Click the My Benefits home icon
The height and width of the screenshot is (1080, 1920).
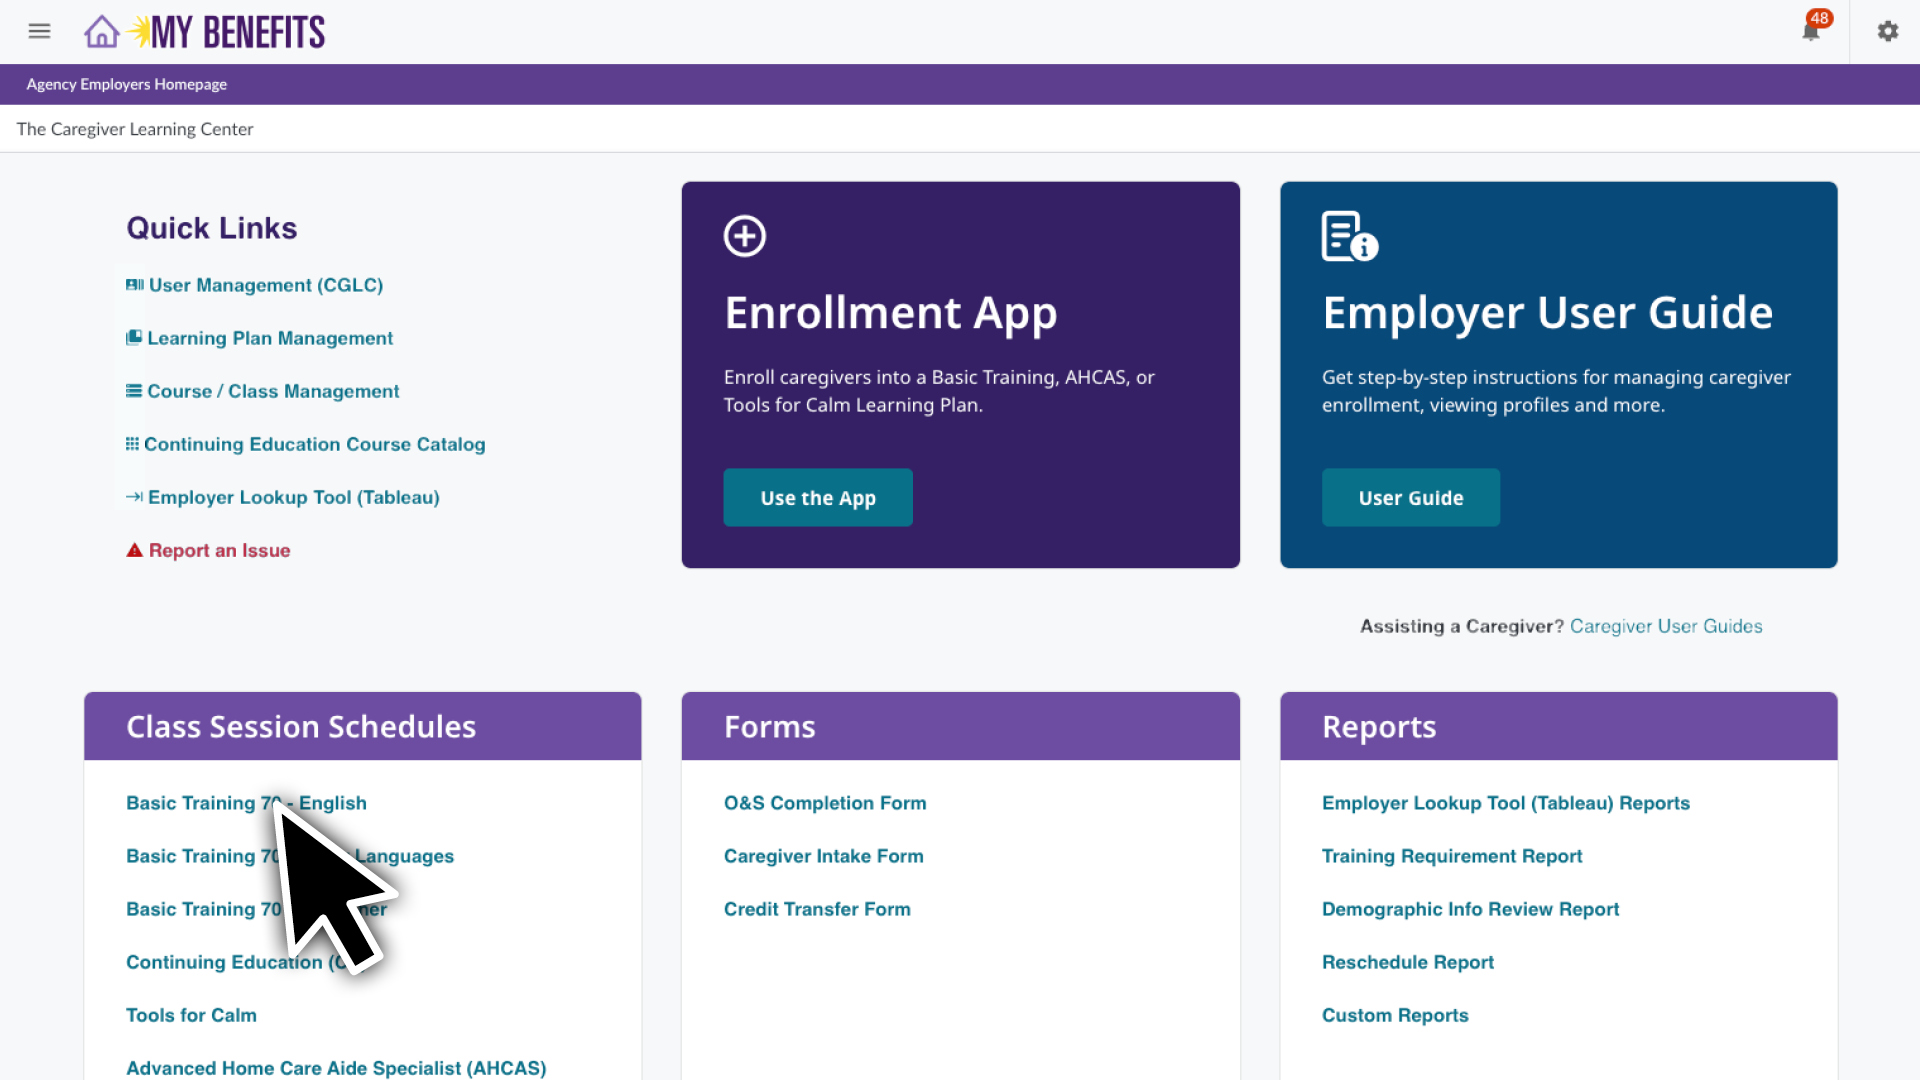pyautogui.click(x=101, y=31)
